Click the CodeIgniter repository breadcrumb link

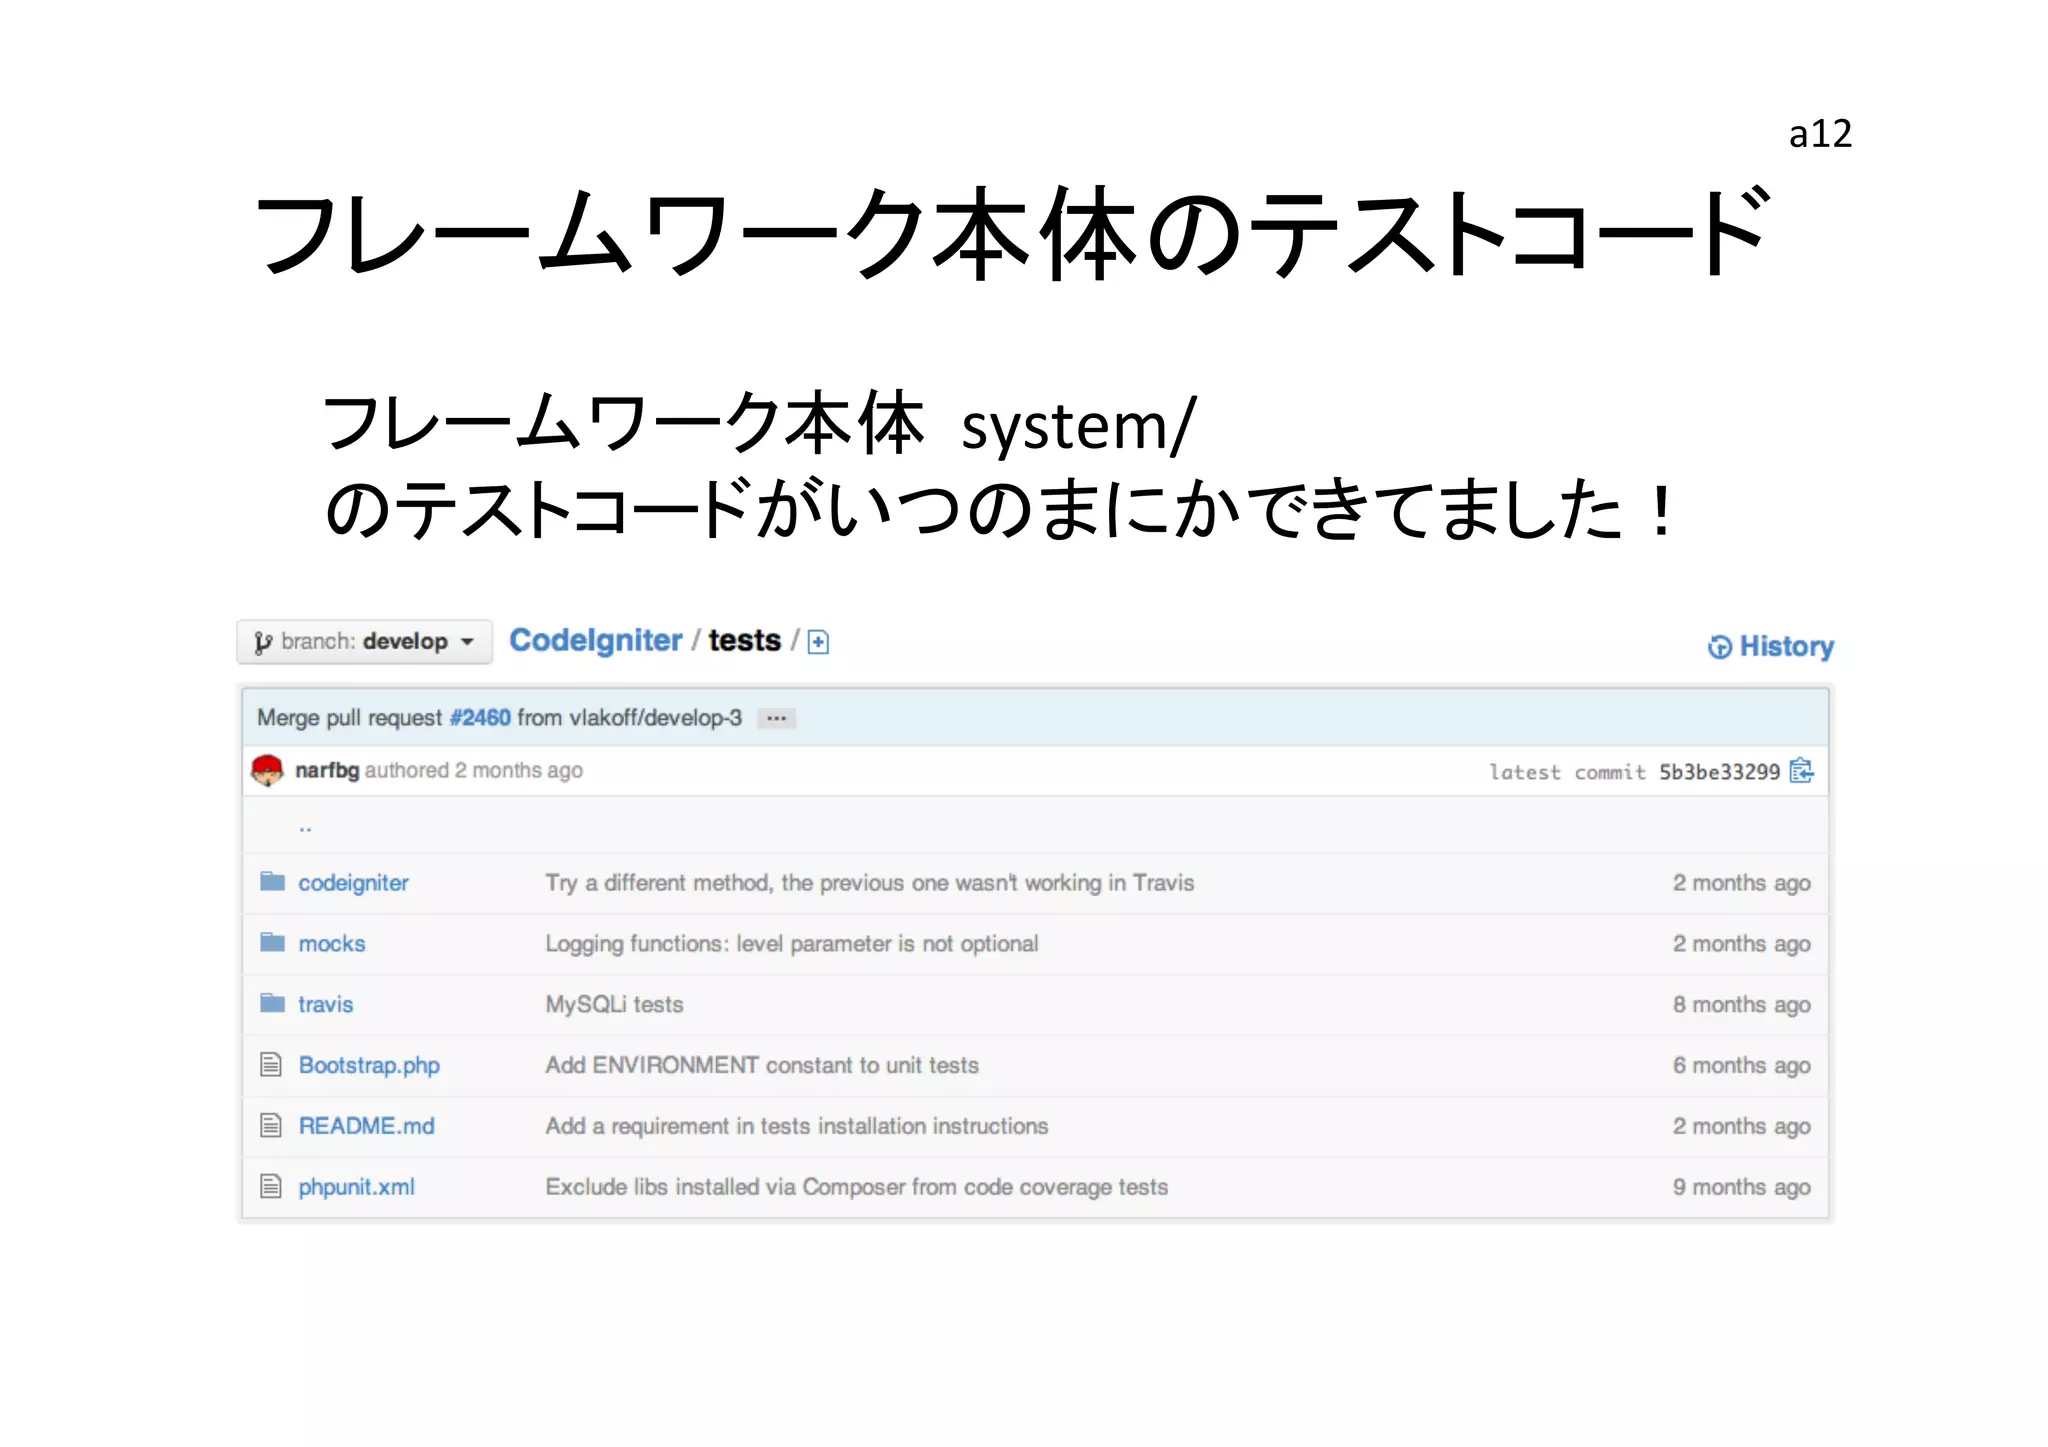click(x=595, y=640)
